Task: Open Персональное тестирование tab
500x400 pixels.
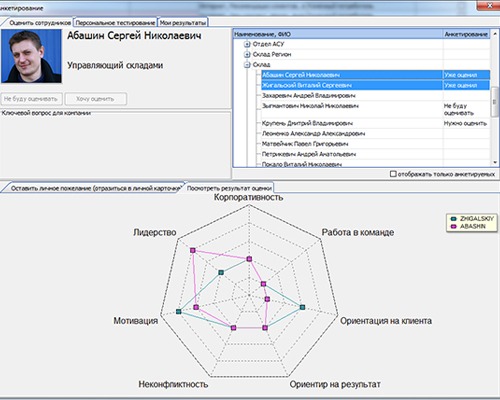Action: pos(115,23)
